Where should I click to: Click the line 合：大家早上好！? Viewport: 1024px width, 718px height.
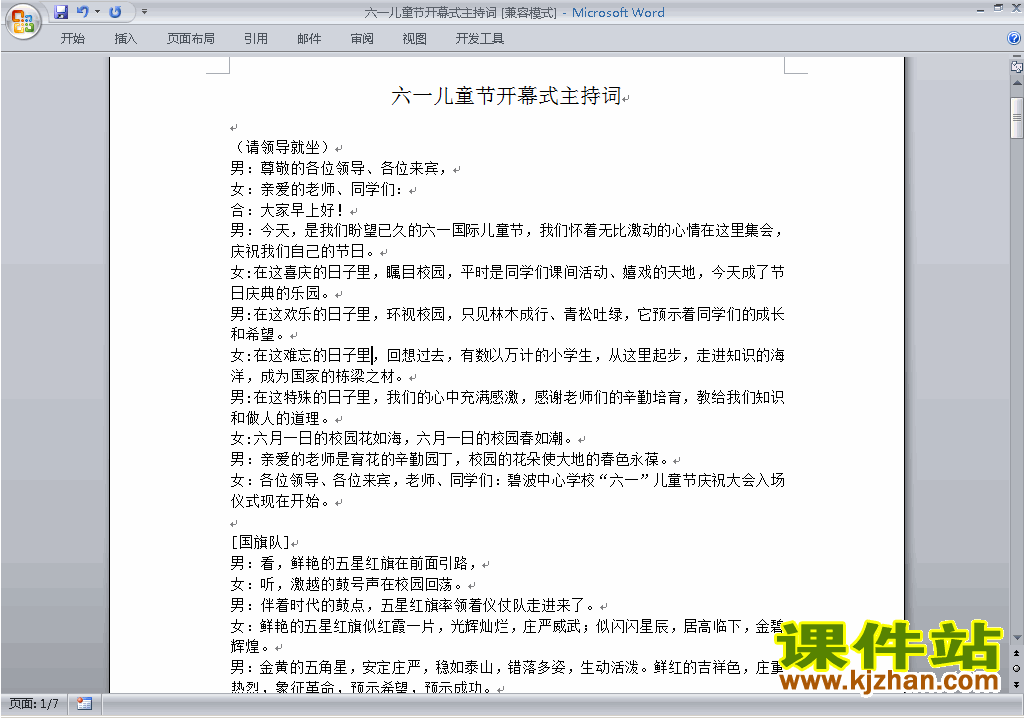coord(287,210)
